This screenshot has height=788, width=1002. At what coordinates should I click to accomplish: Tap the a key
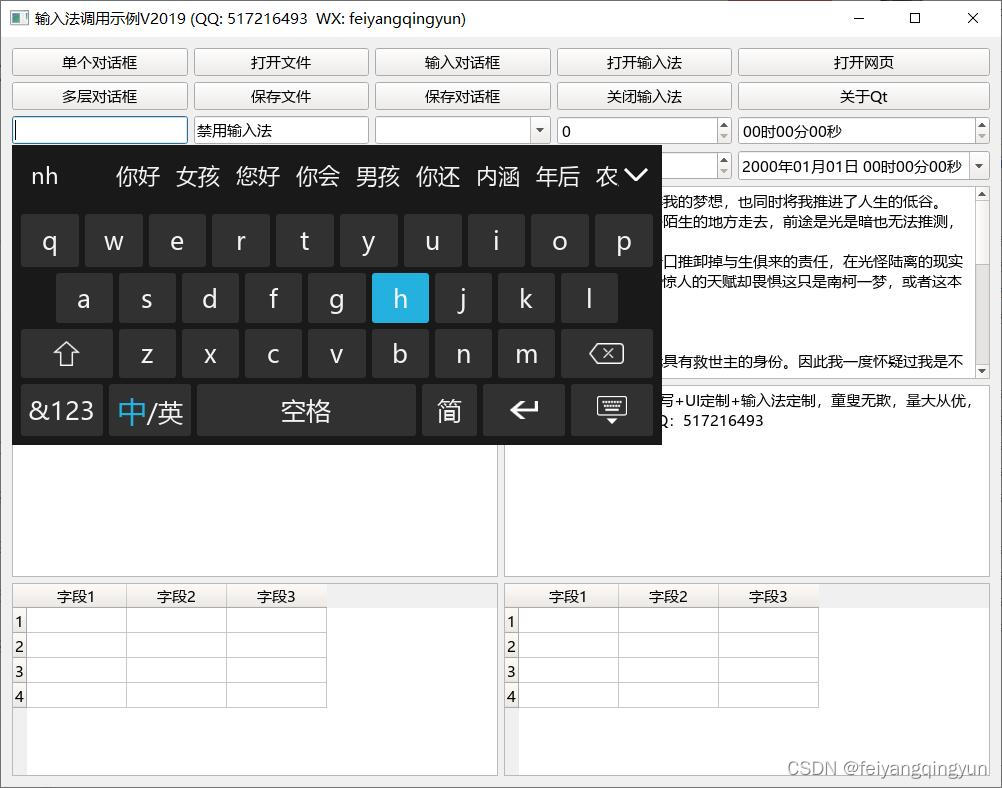pos(84,298)
